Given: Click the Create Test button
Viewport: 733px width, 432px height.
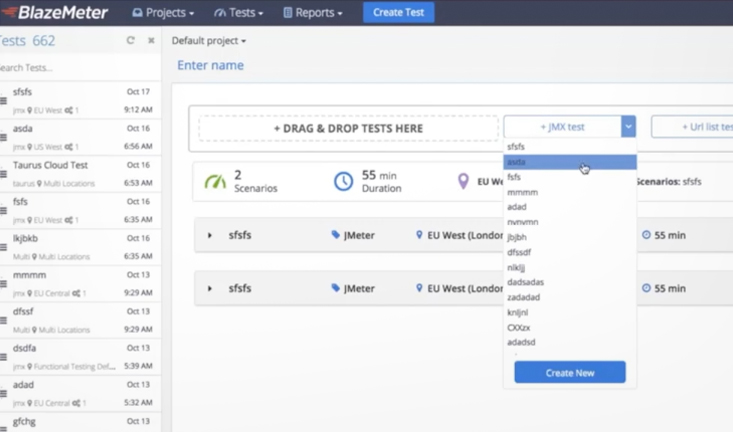Looking at the screenshot, I should tap(398, 13).
